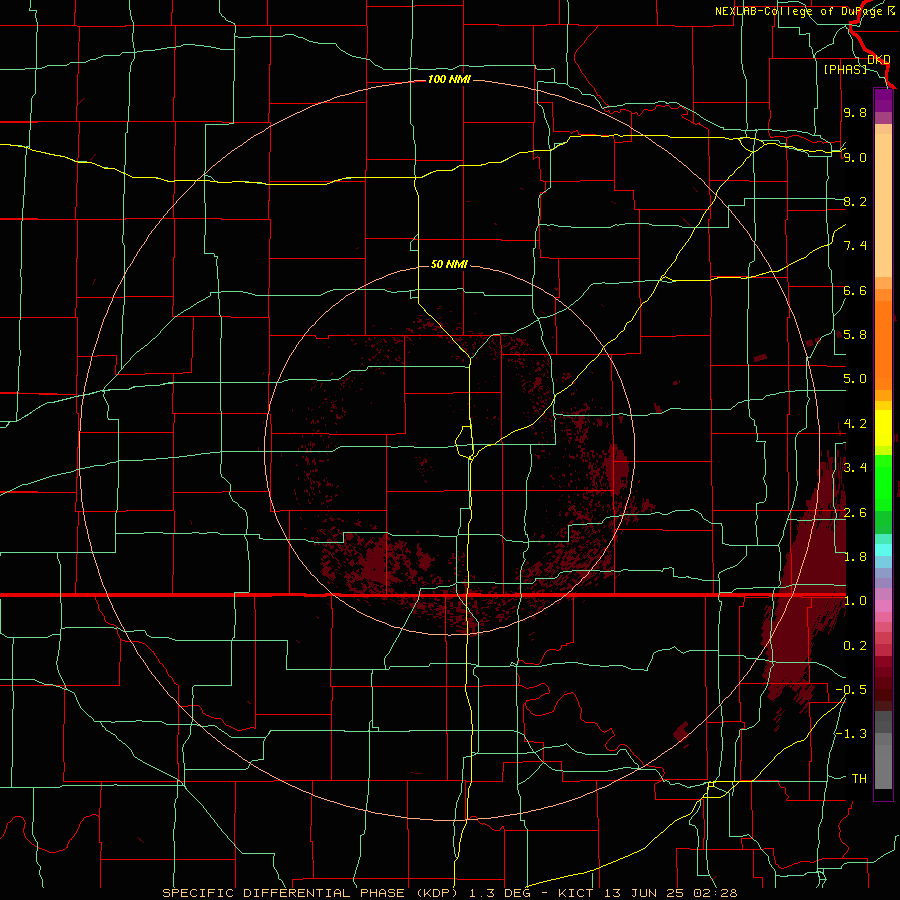This screenshot has height=900, width=900.
Task: Pick the gray segment beside TH
Action: tap(883, 767)
